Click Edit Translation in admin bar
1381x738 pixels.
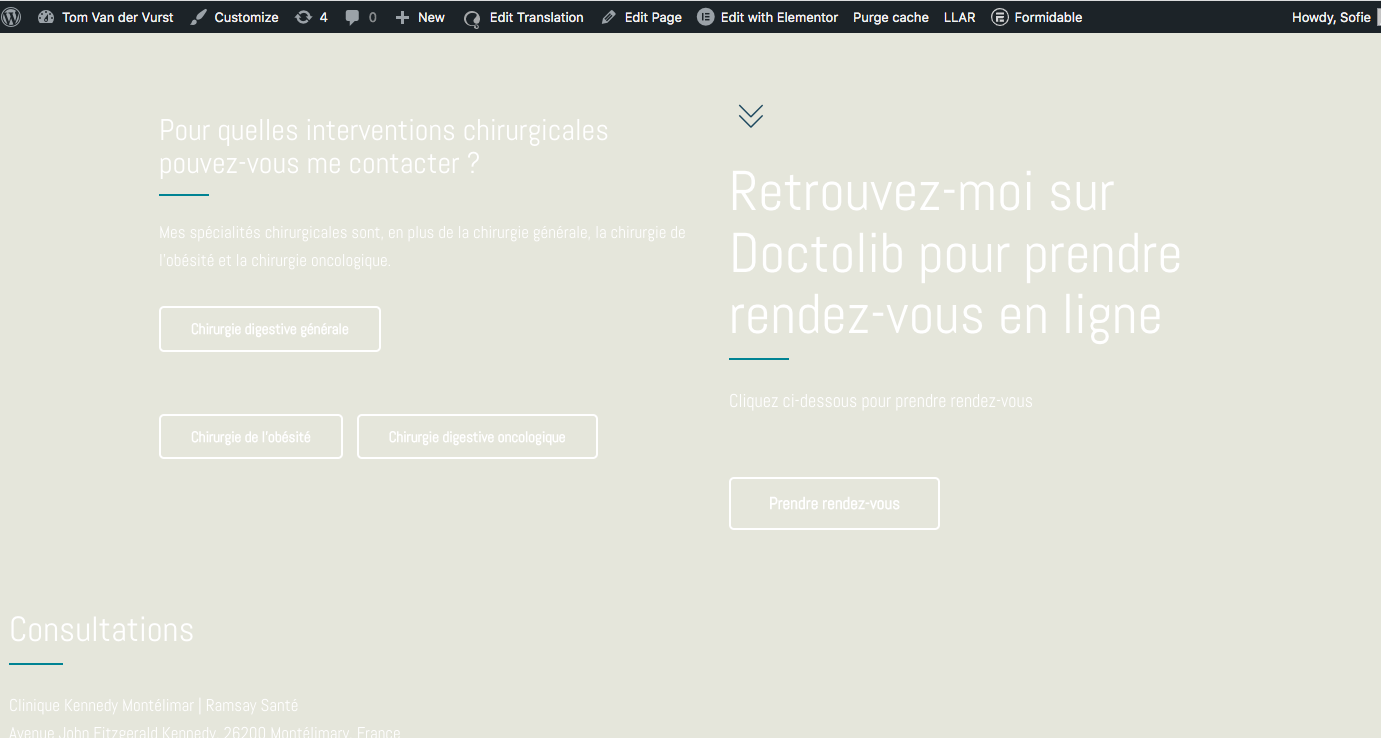click(524, 17)
